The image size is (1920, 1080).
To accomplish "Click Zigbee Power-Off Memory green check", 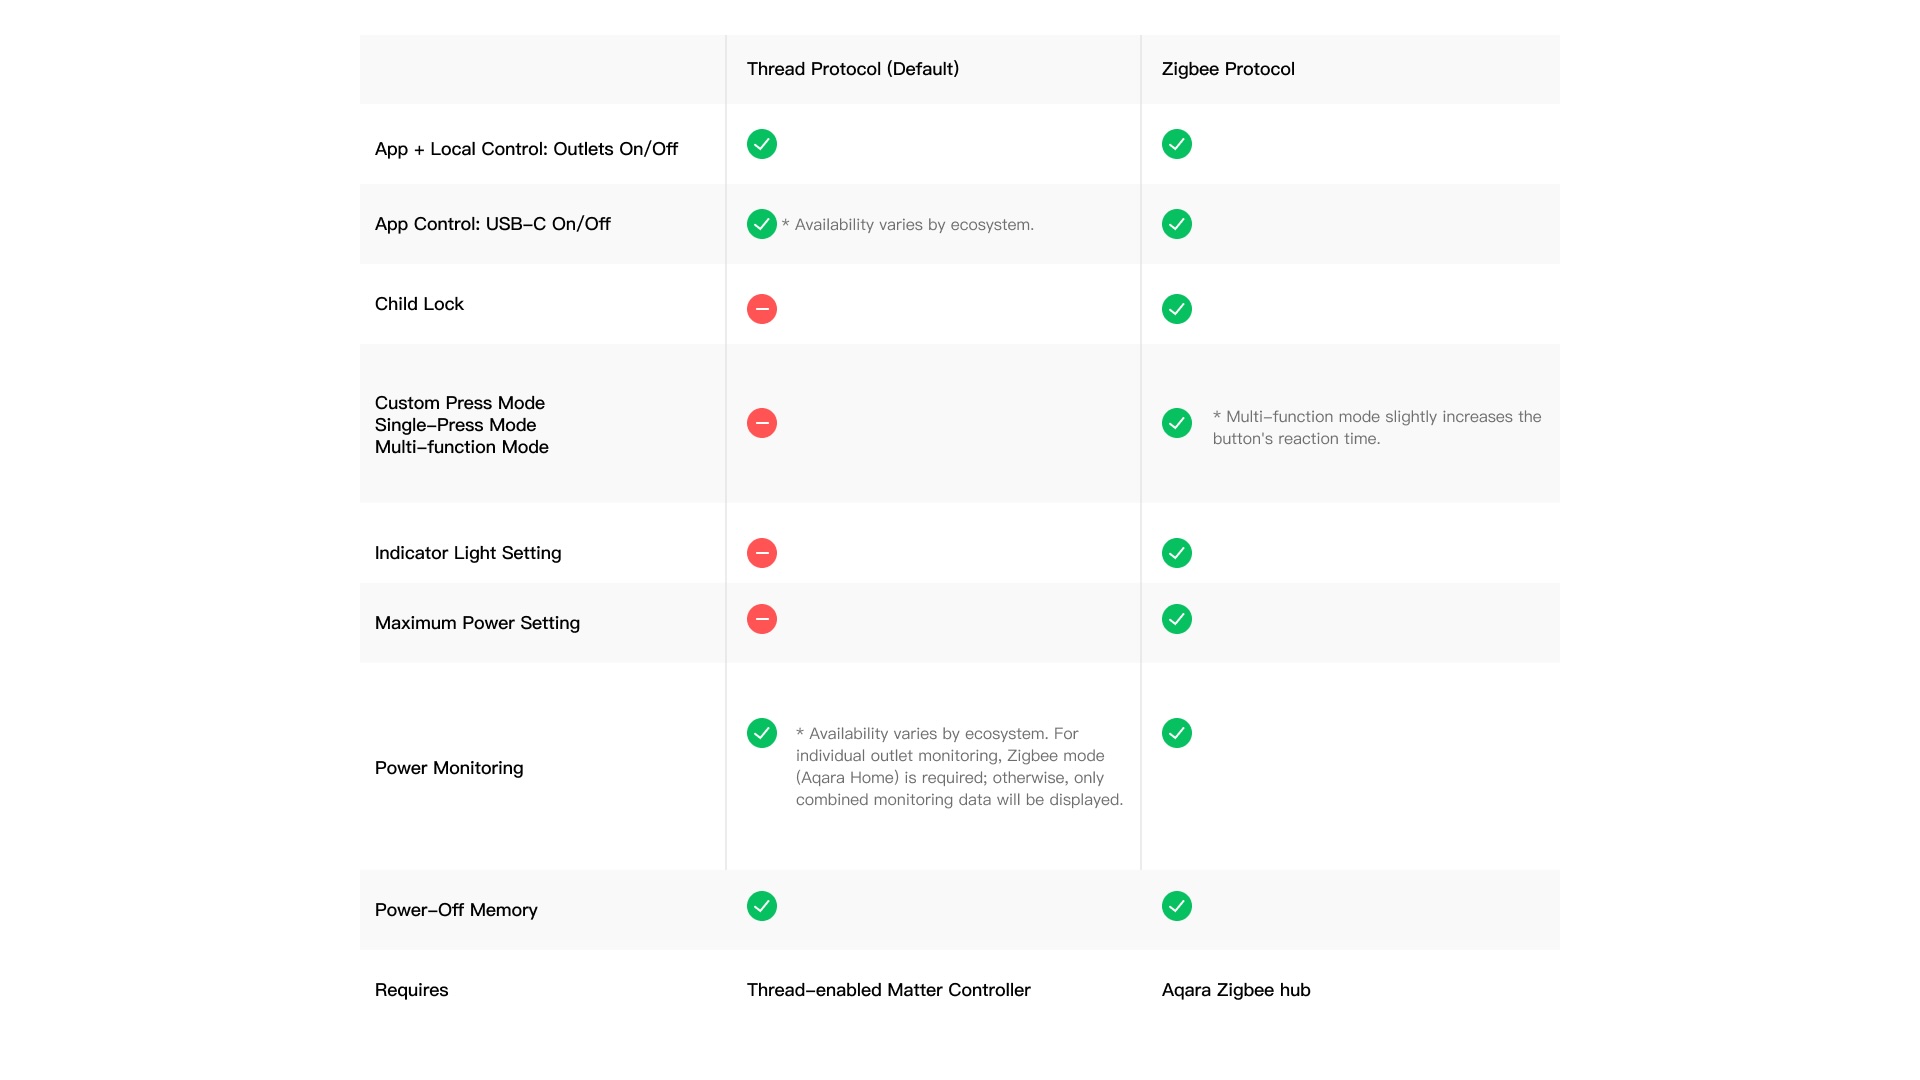I will click(1176, 906).
